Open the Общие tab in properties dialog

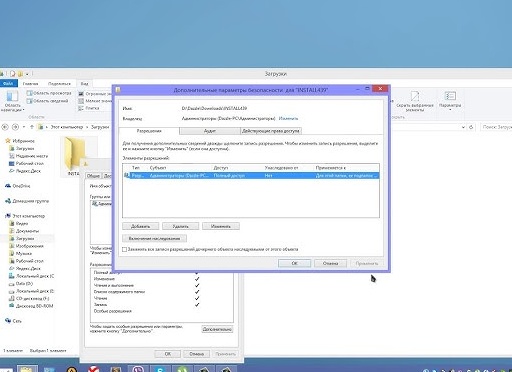pos(93,176)
